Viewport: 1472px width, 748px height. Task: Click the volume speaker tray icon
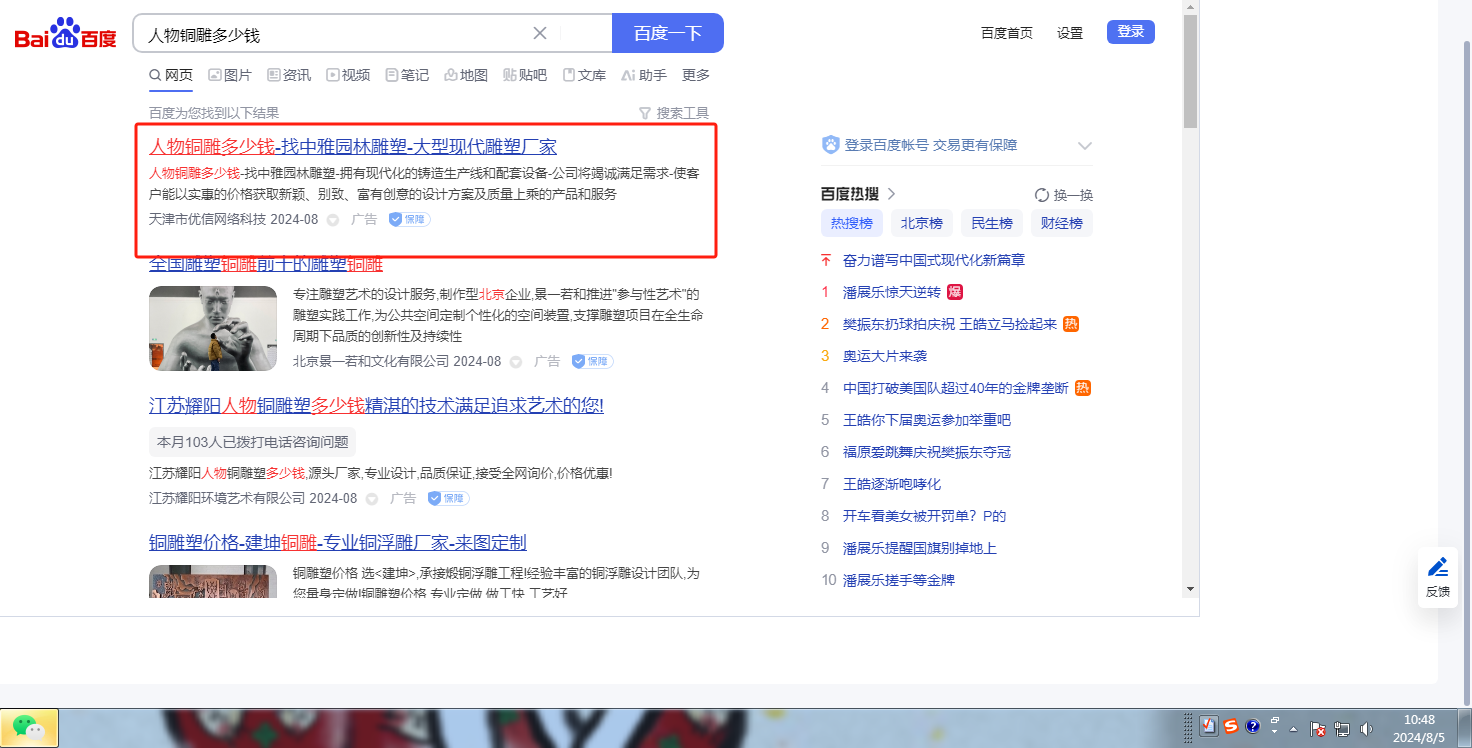point(1367,729)
